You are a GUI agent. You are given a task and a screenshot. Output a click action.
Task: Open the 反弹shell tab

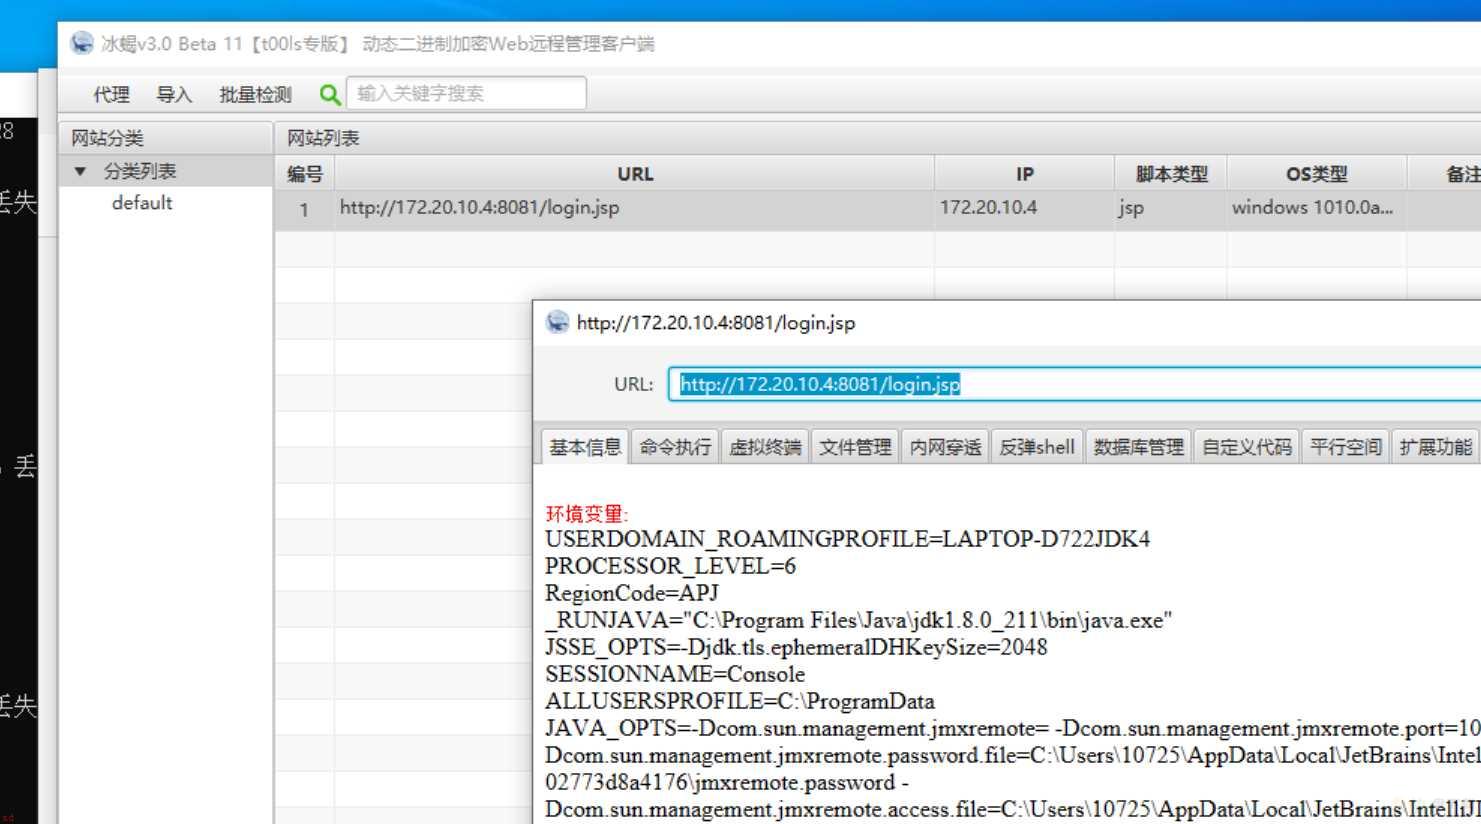[x=1037, y=447]
